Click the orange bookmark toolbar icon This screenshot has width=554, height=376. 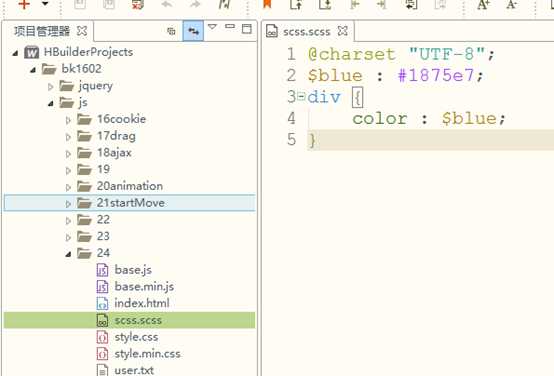267,4
